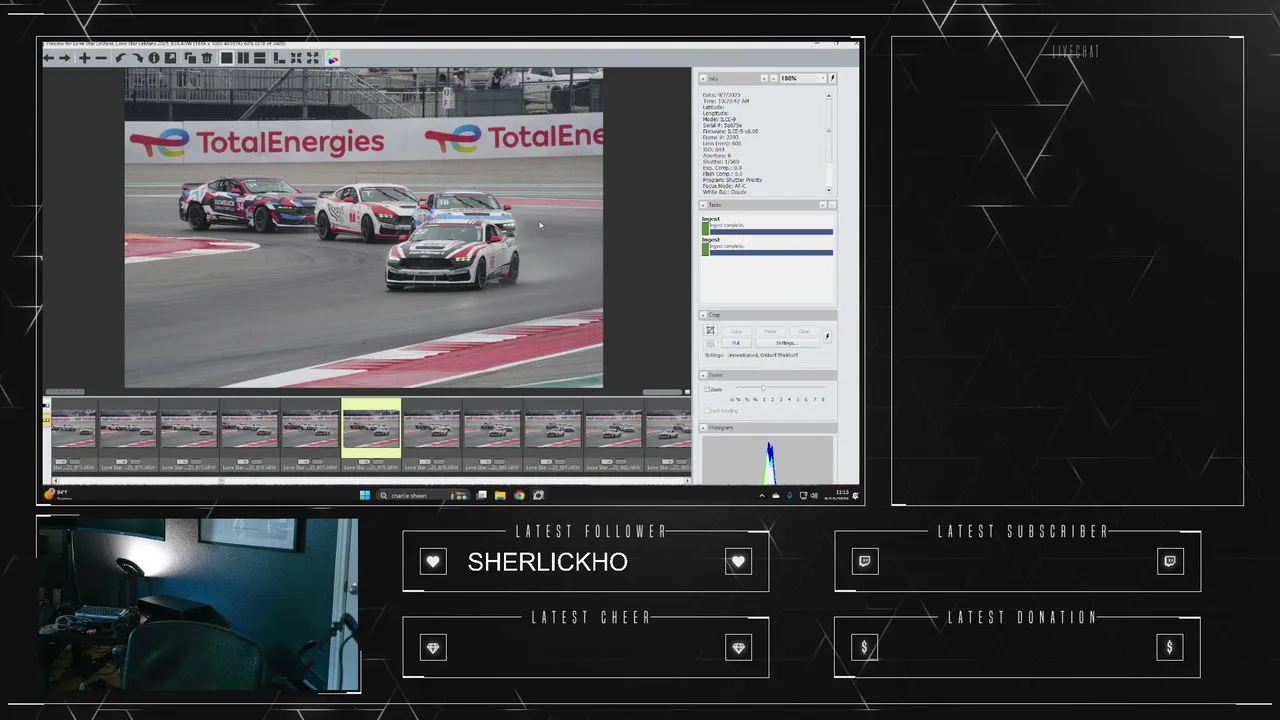The height and width of the screenshot is (720, 1280).
Task: Click filmstrip scrollbar right arrow
Action: (687, 481)
